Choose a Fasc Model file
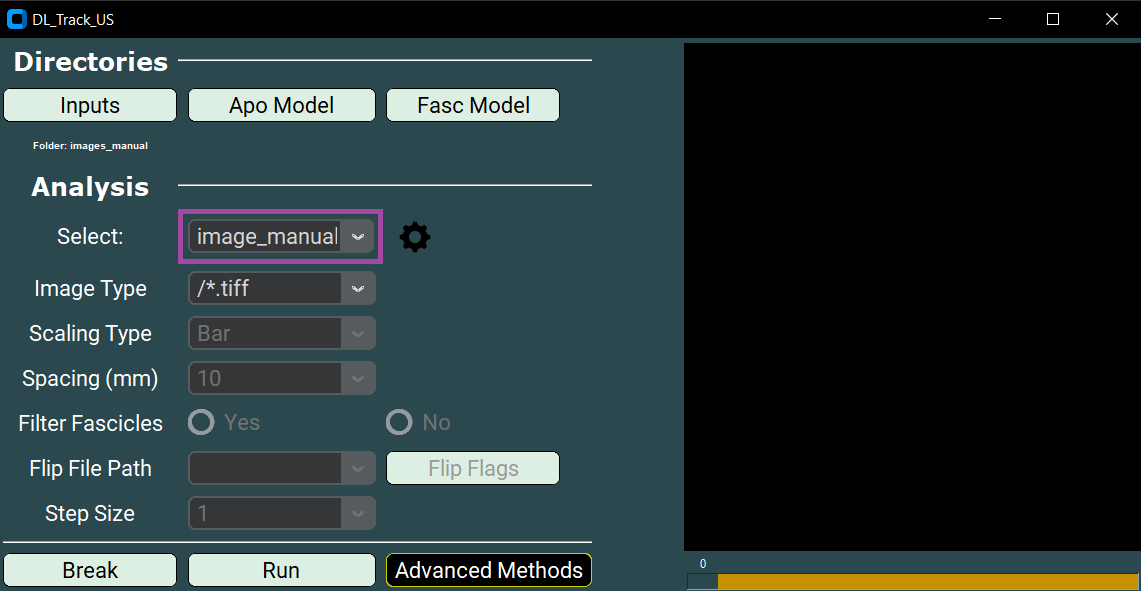 tap(472, 104)
